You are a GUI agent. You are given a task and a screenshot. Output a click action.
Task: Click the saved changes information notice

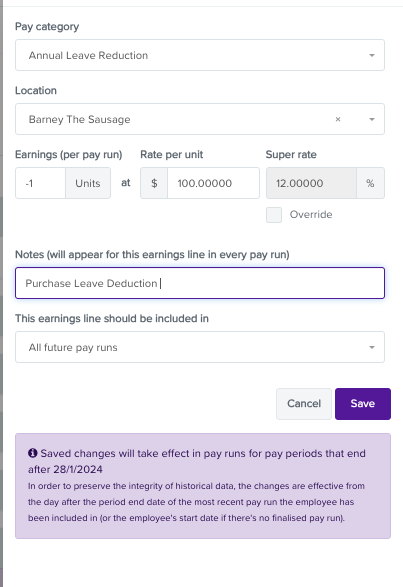[x=203, y=486]
